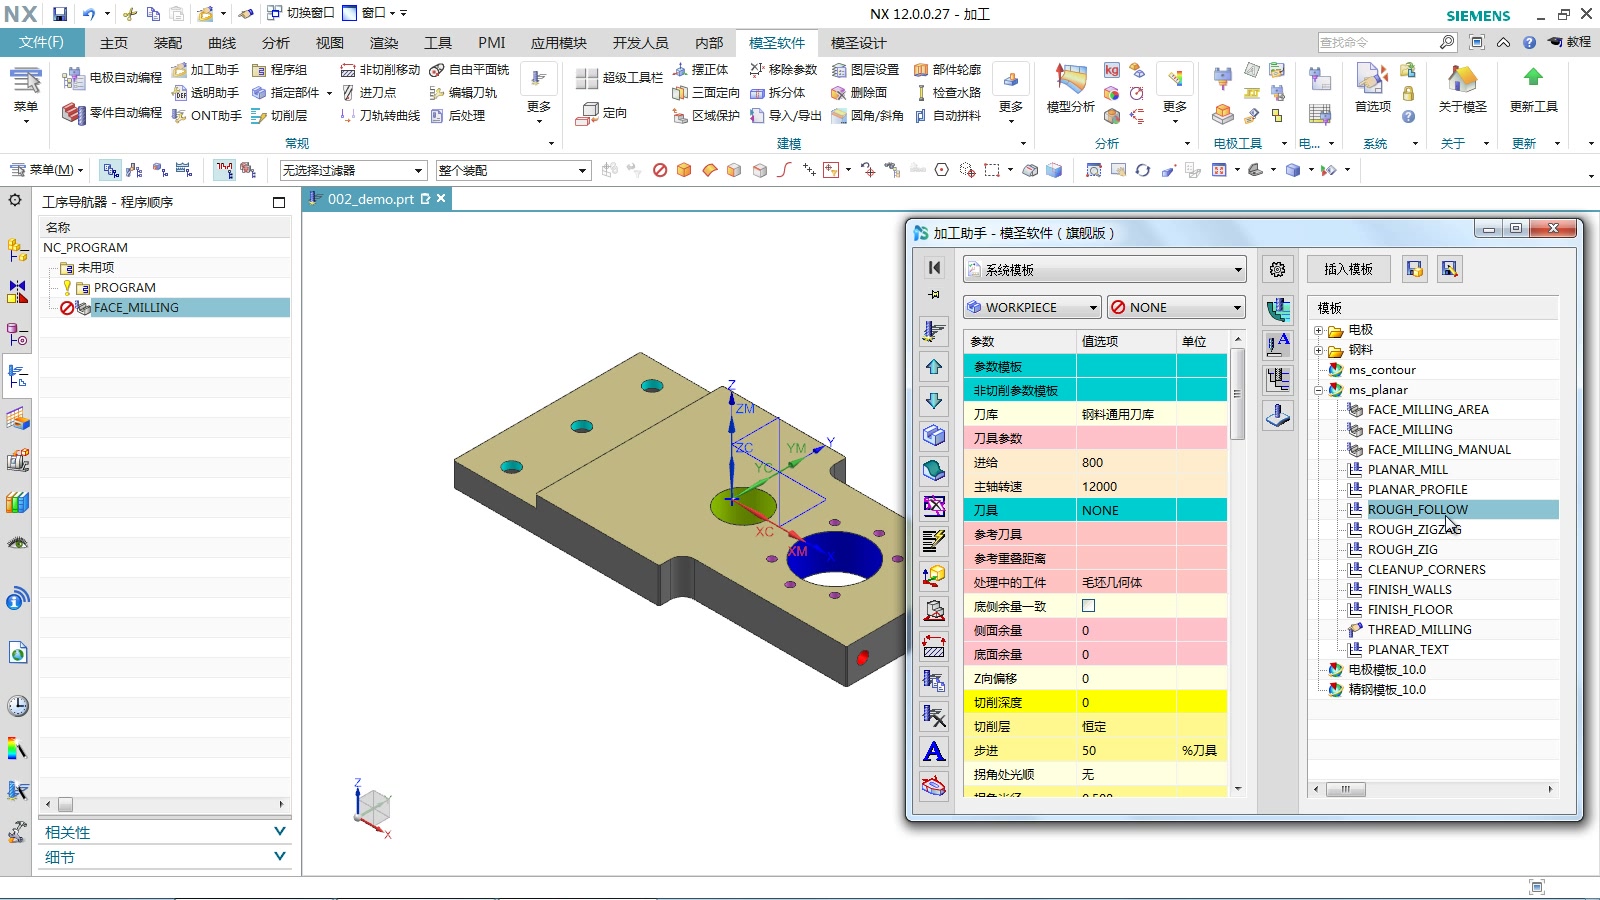The height and width of the screenshot is (900, 1600).
Task: Click the down arrow icon in 加工助手 dialog
Action: 934,401
